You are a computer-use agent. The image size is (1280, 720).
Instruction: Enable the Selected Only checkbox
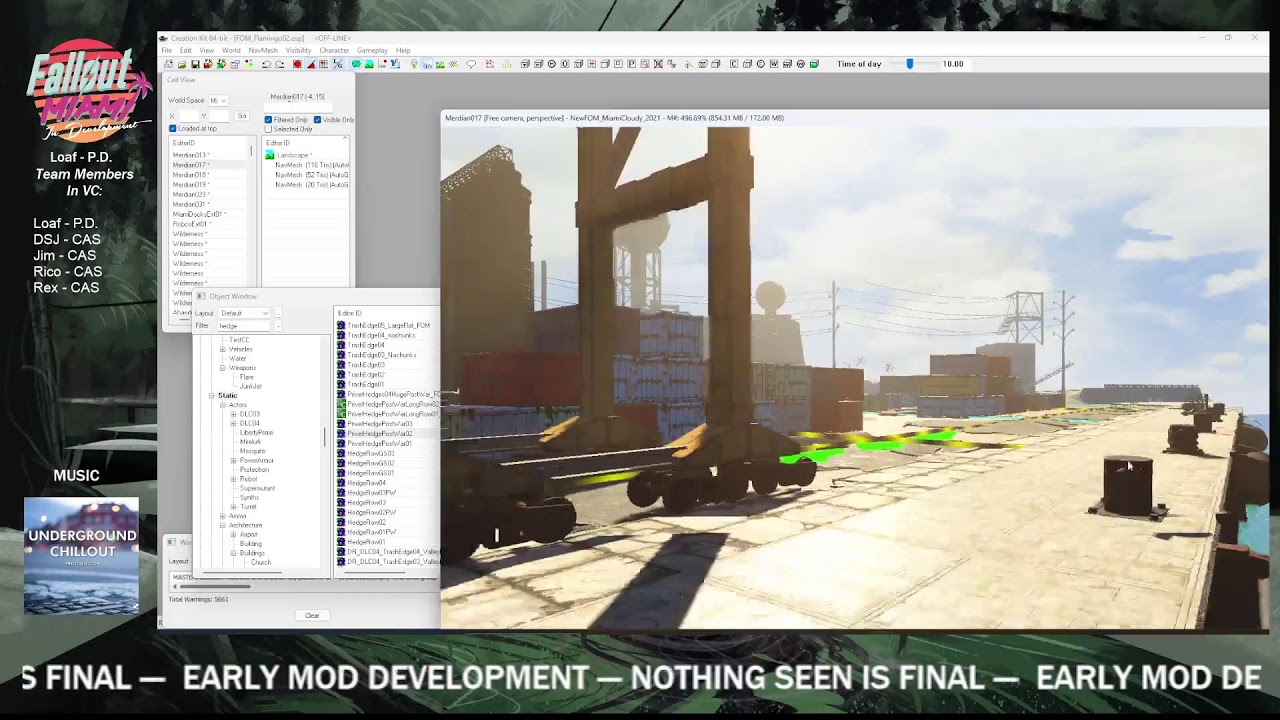tap(268, 129)
